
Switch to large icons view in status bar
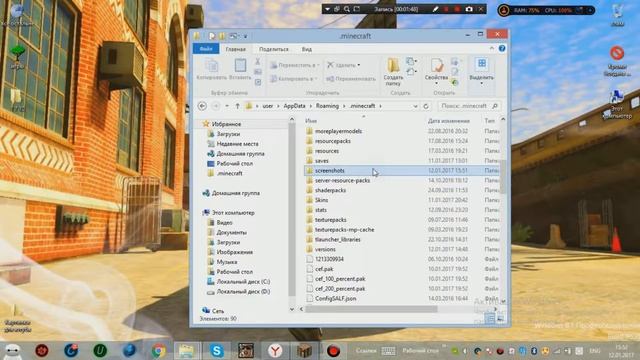[x=500, y=319]
